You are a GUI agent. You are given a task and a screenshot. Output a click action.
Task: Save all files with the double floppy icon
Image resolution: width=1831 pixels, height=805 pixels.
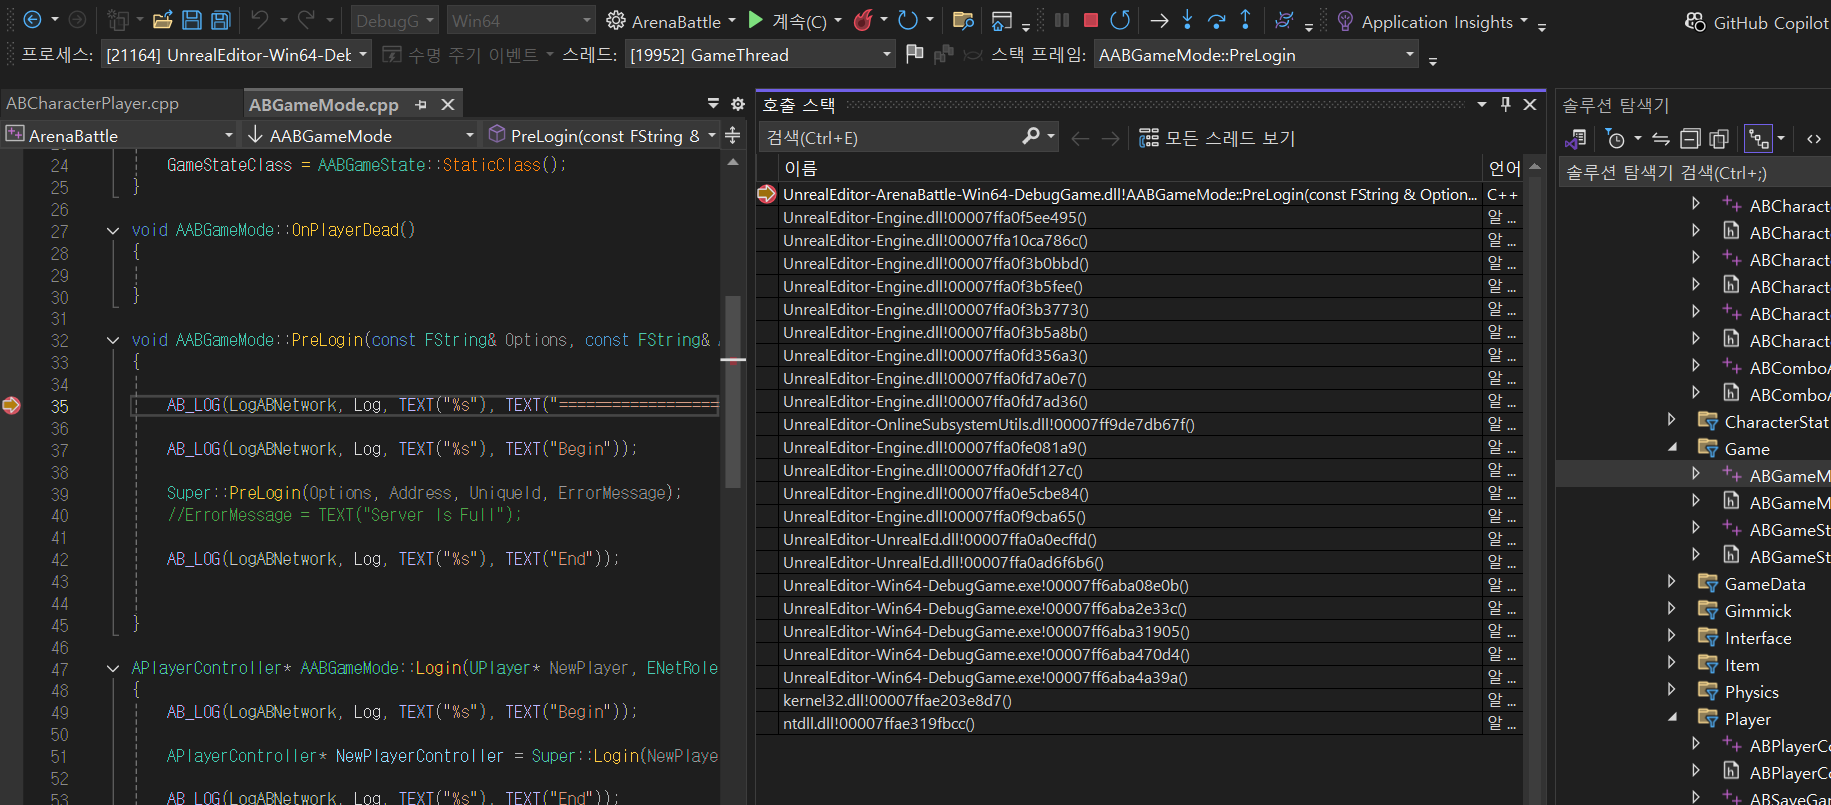(x=221, y=20)
